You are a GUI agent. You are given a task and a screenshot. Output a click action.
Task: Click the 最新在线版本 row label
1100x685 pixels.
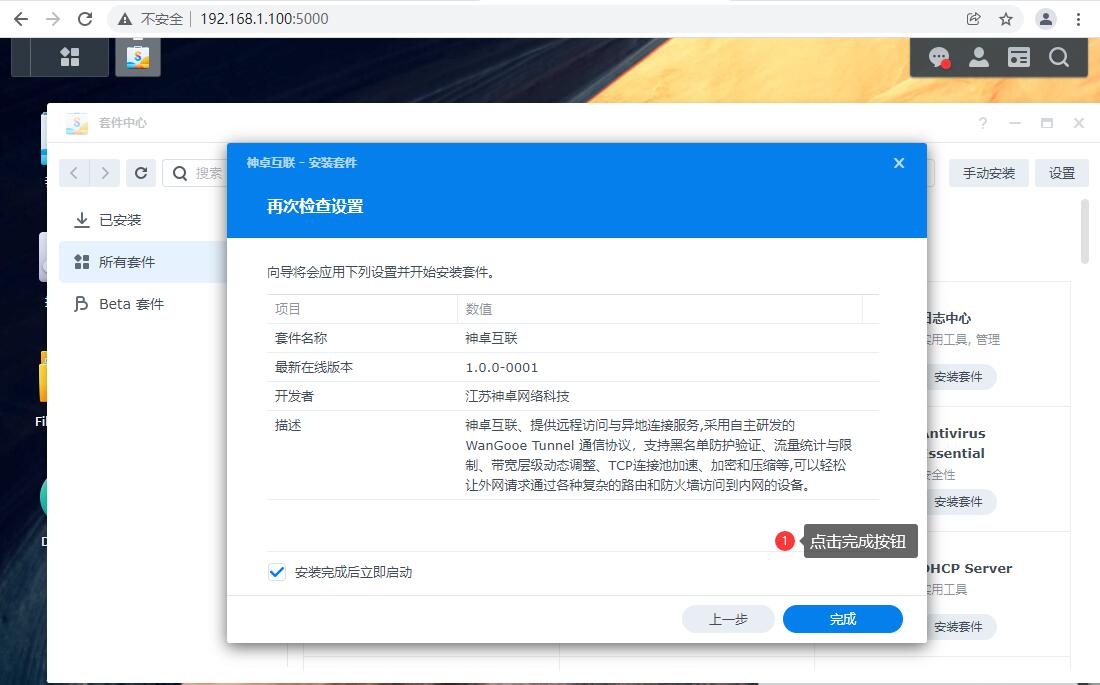point(314,367)
